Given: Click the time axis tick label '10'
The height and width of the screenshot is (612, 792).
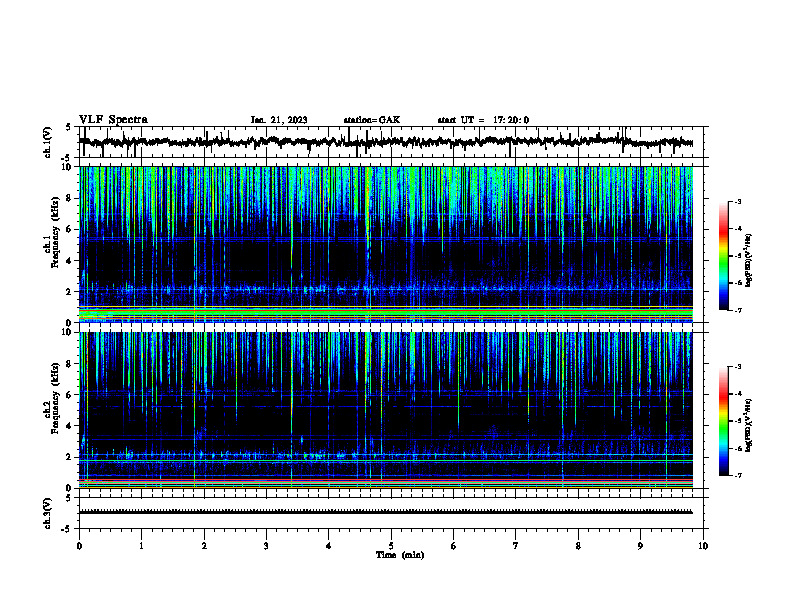Looking at the screenshot, I should pyautogui.click(x=703, y=546).
